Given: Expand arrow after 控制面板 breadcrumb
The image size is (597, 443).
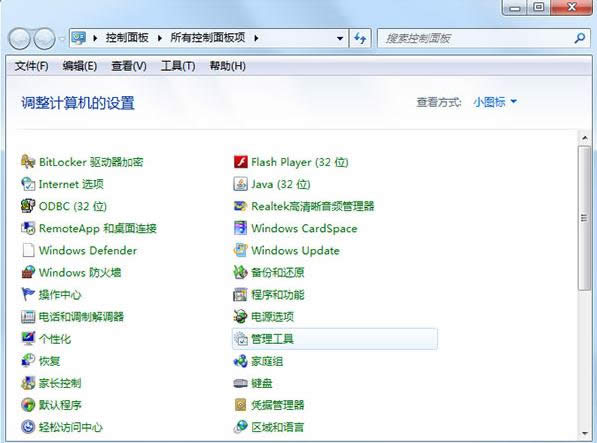Looking at the screenshot, I should click(x=160, y=38).
